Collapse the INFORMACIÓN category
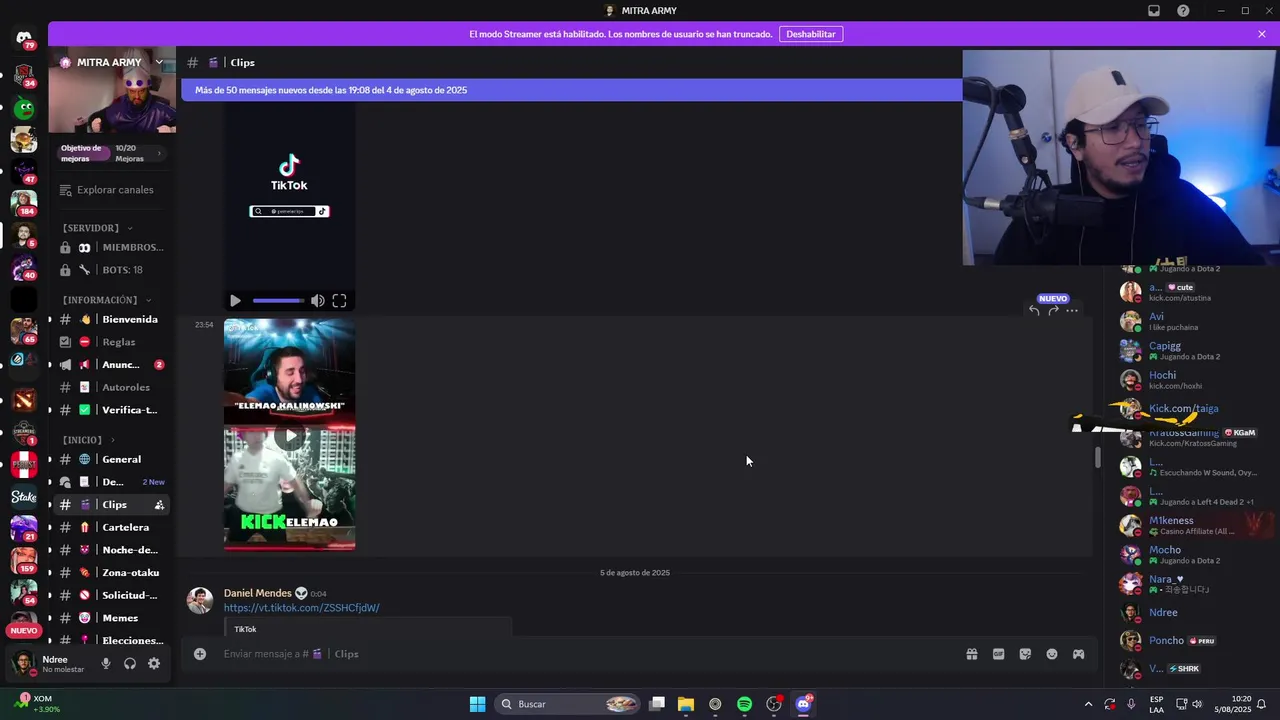 pyautogui.click(x=107, y=300)
